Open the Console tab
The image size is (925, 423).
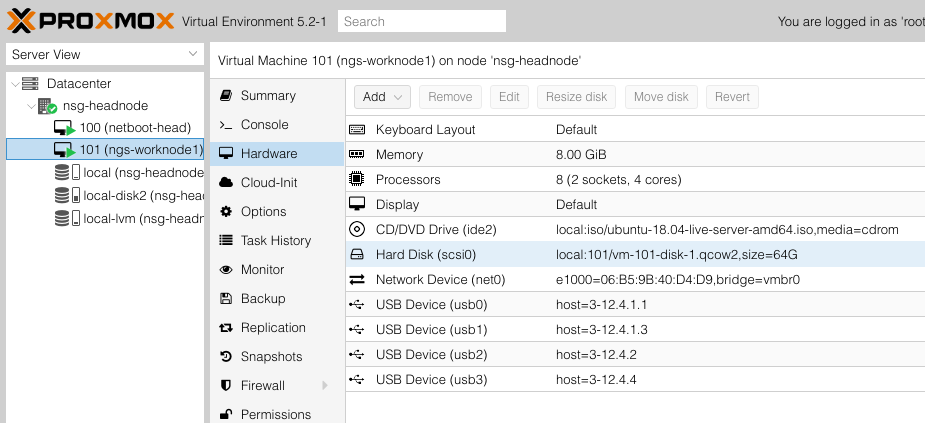click(x=264, y=125)
